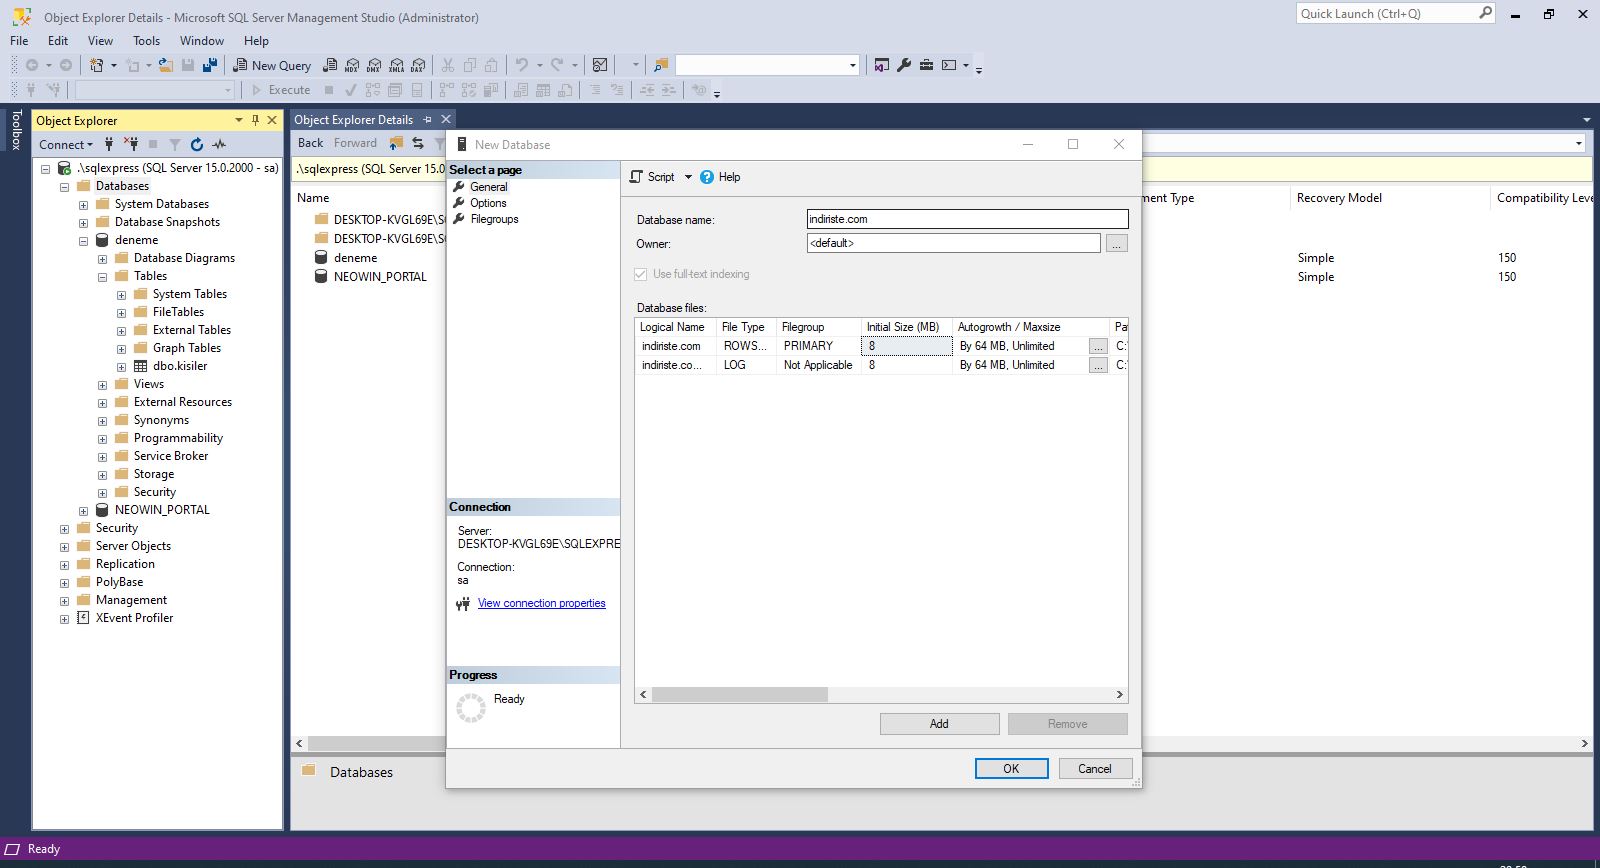Open the command window toolbar icon
The image size is (1600, 868).
coord(949,65)
